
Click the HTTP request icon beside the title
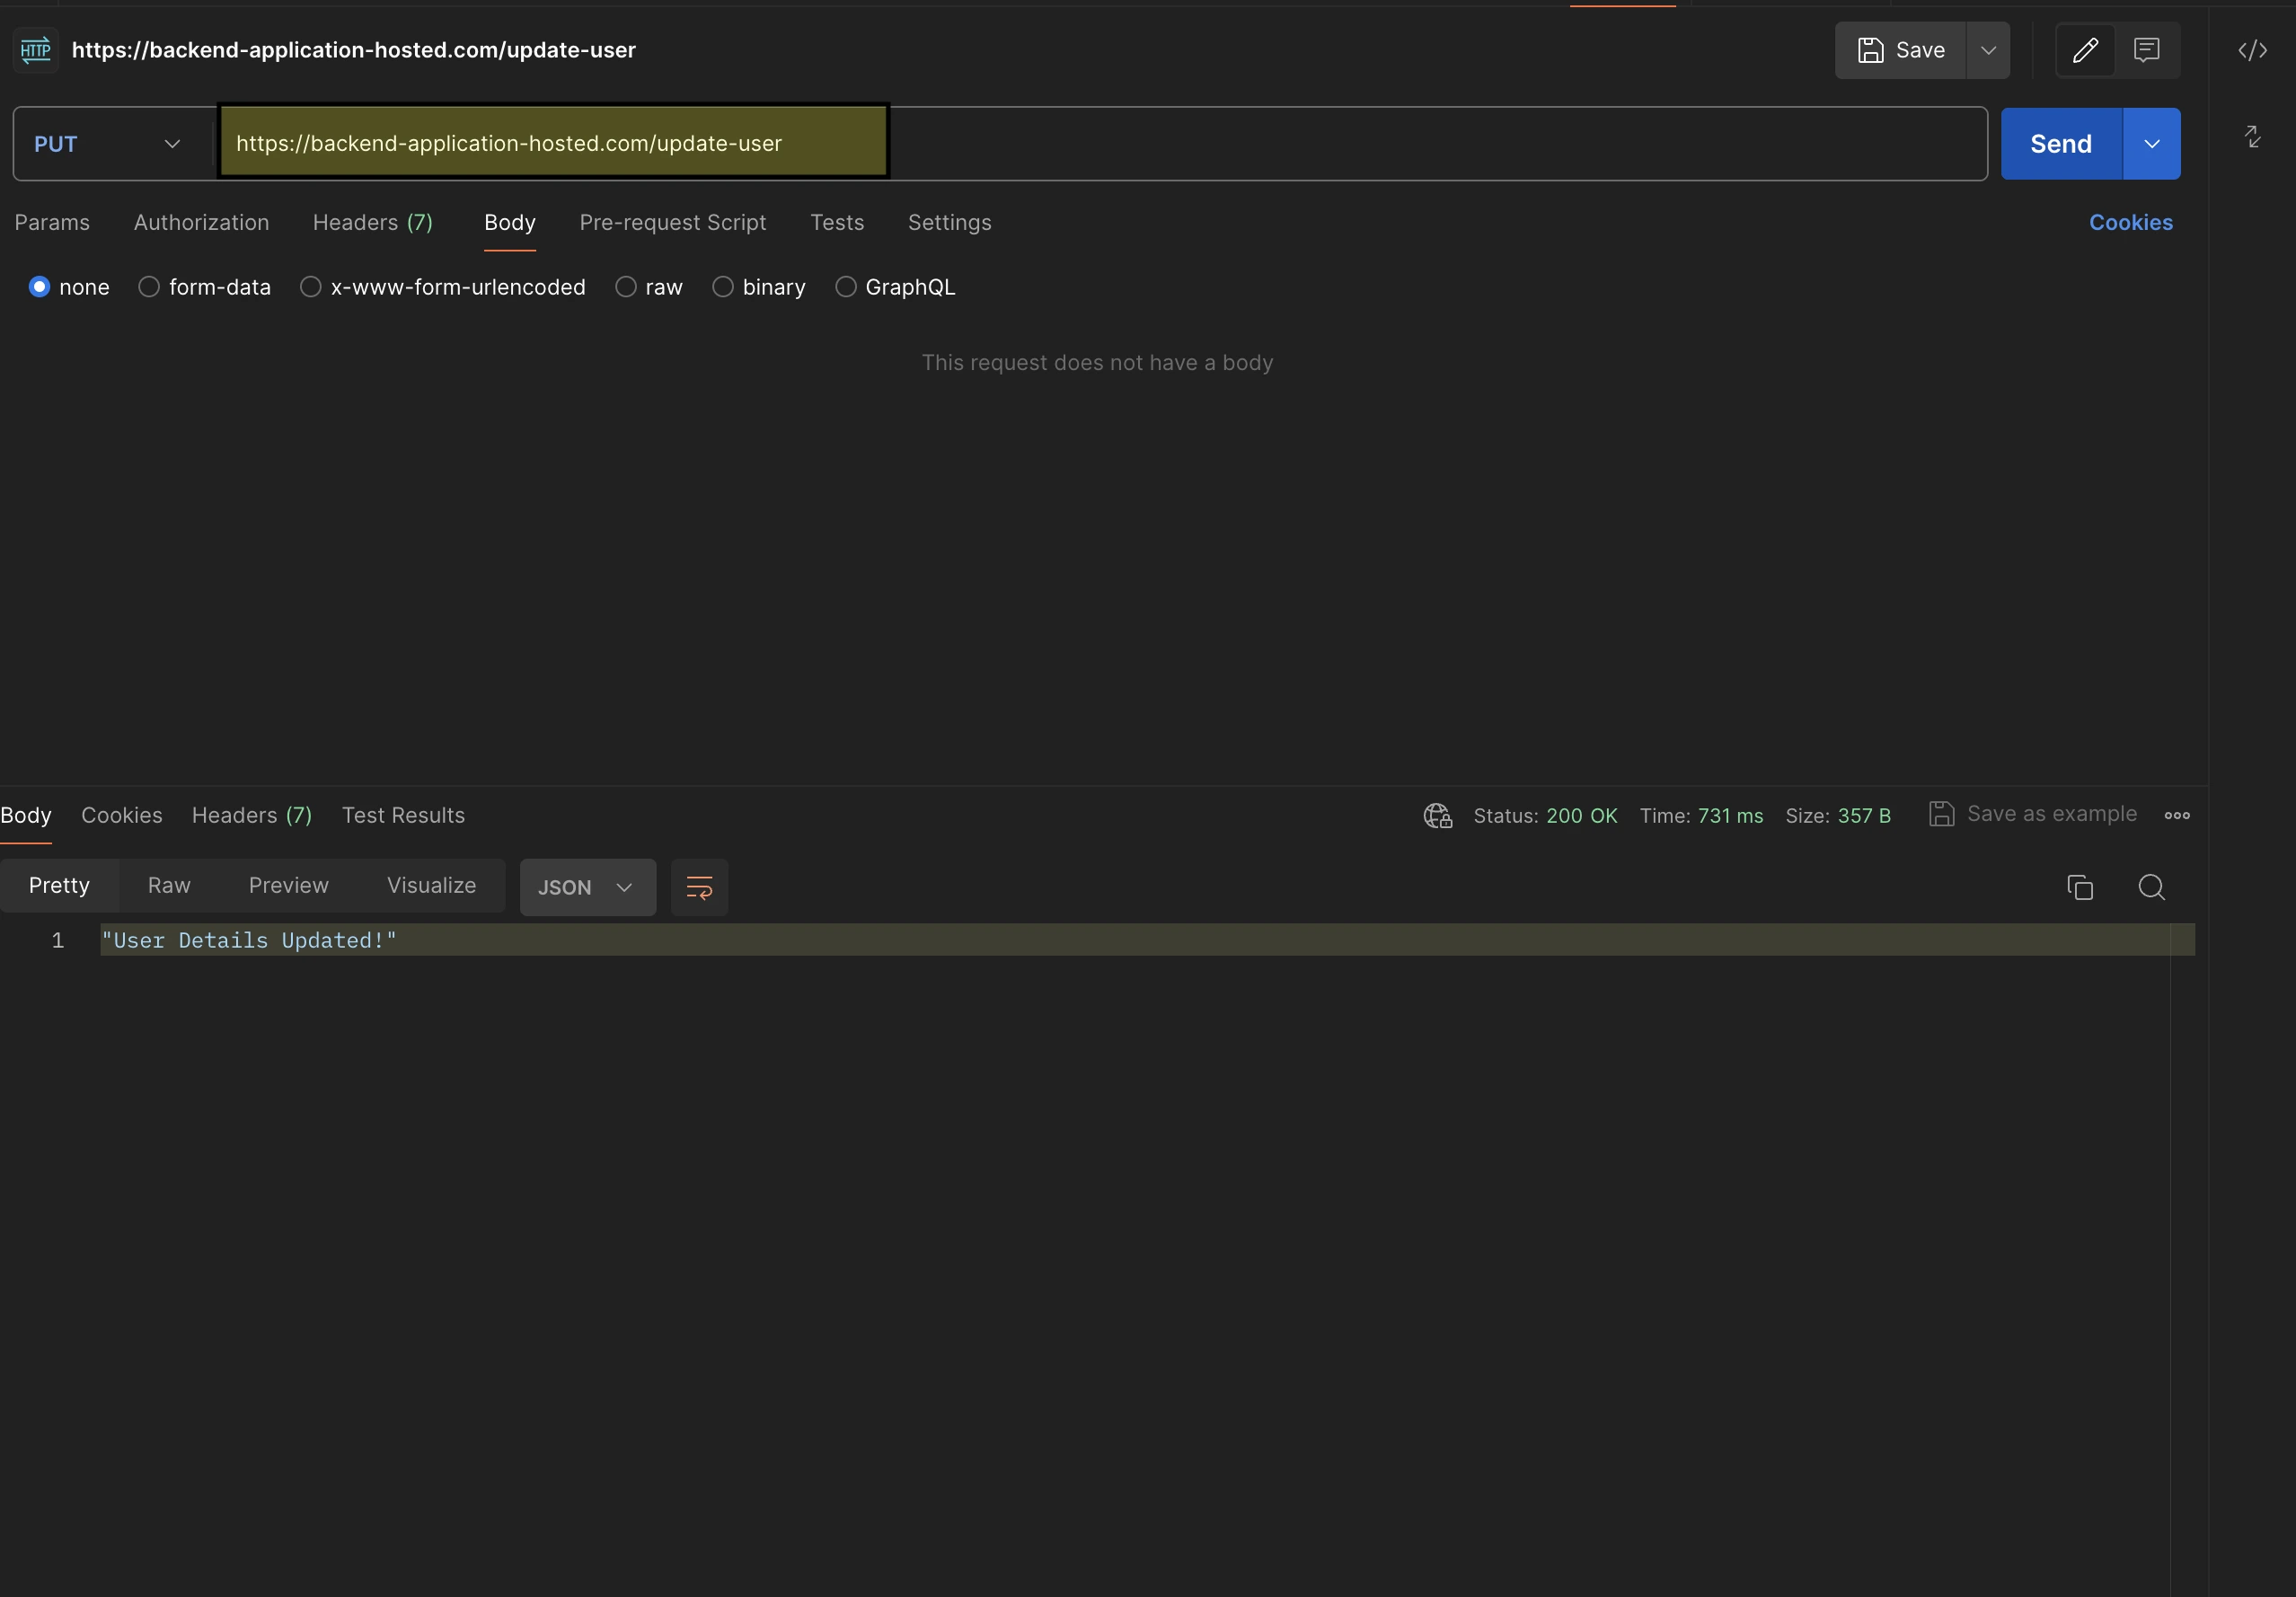pos(36,50)
